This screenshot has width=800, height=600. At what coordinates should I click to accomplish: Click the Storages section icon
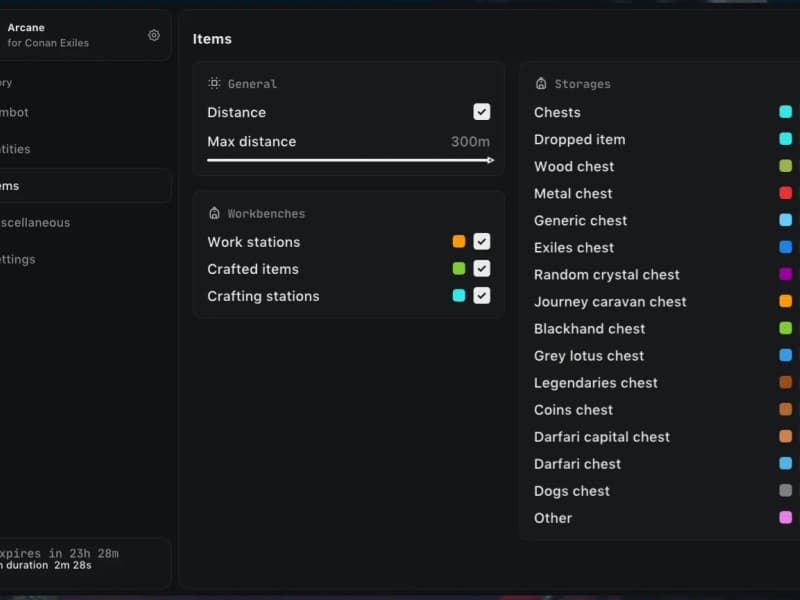(541, 83)
